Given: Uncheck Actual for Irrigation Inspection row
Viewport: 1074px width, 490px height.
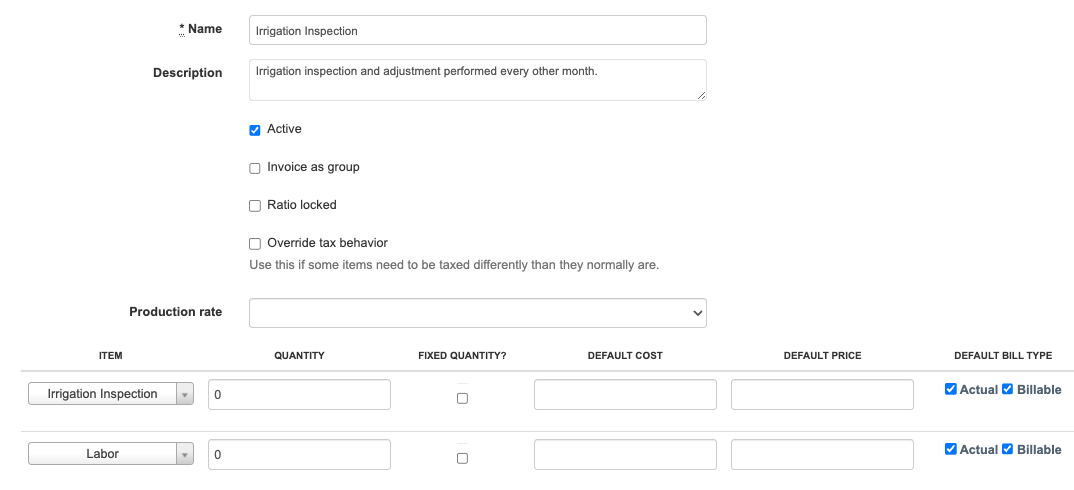Looking at the screenshot, I should [x=951, y=390].
